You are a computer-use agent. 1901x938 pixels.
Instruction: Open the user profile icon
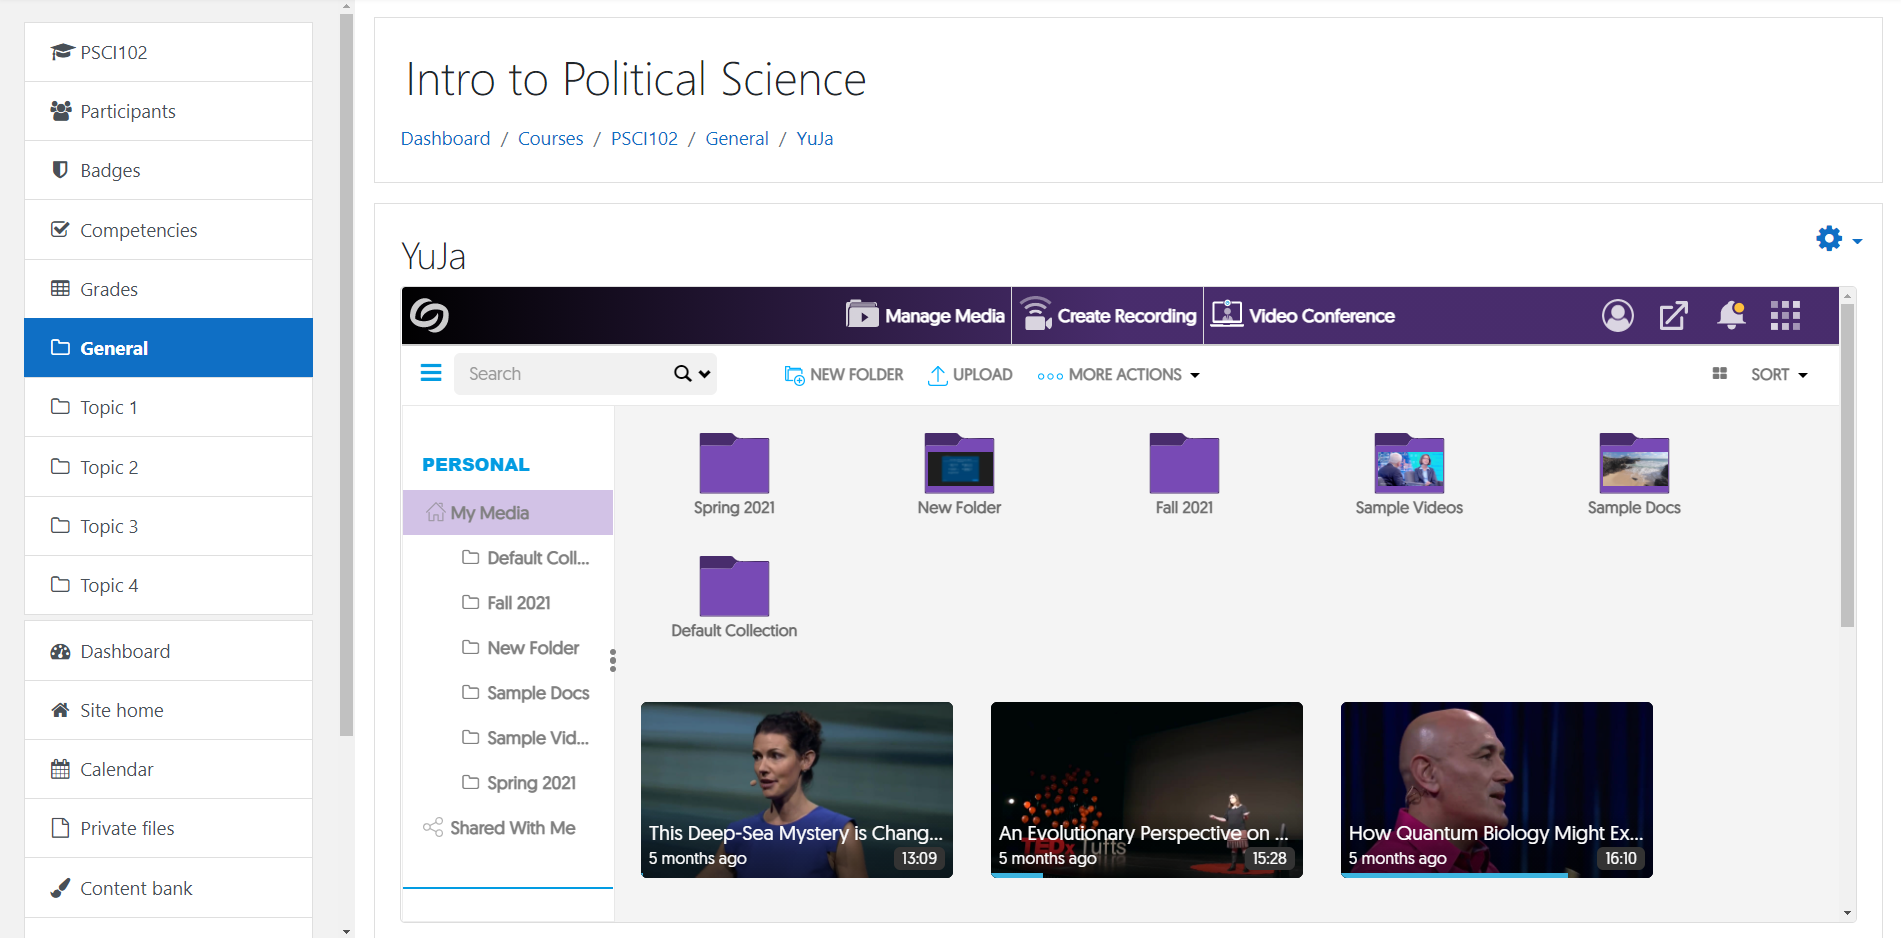pos(1617,316)
